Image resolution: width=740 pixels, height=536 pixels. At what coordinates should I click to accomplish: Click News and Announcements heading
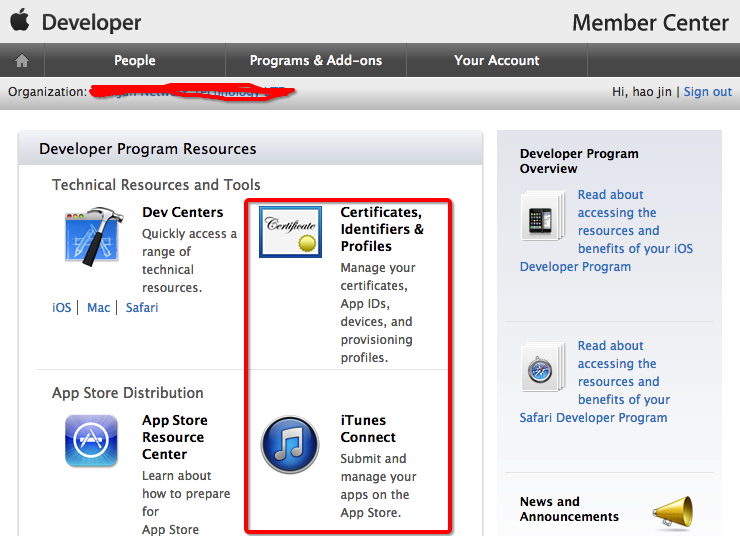pyautogui.click(x=569, y=509)
